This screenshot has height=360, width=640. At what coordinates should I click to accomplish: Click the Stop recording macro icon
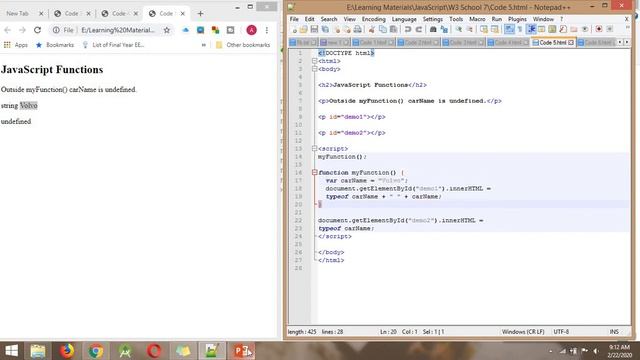coord(609,29)
